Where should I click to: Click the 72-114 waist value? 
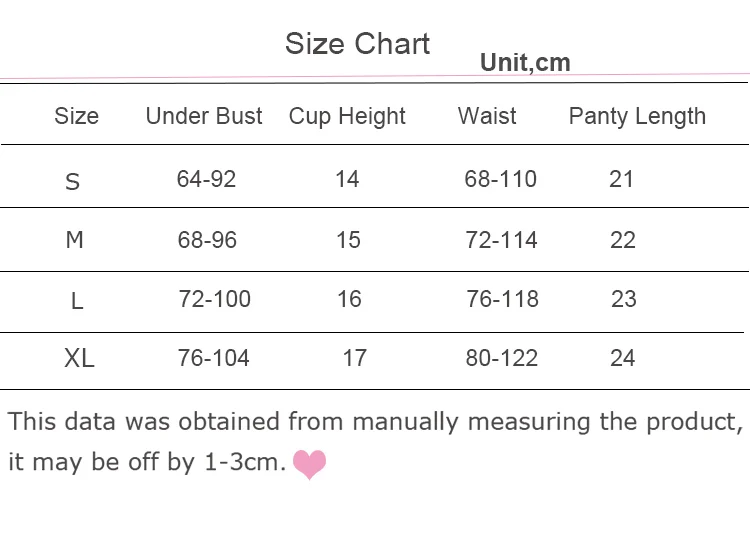pos(501,240)
